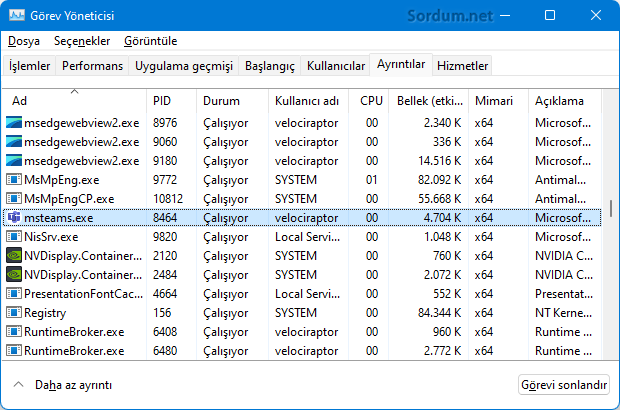Click NVIDIA icon of NVDisplay.Container PID 2120

(x=14, y=255)
